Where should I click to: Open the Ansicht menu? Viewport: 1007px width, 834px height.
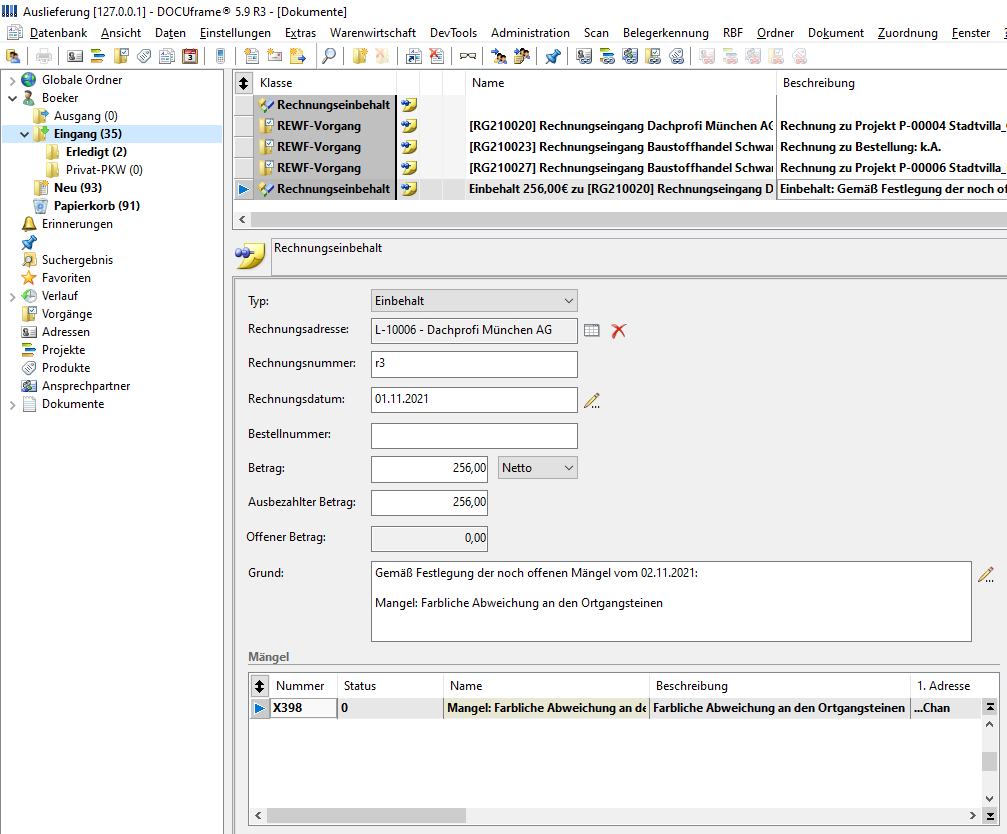pos(121,33)
